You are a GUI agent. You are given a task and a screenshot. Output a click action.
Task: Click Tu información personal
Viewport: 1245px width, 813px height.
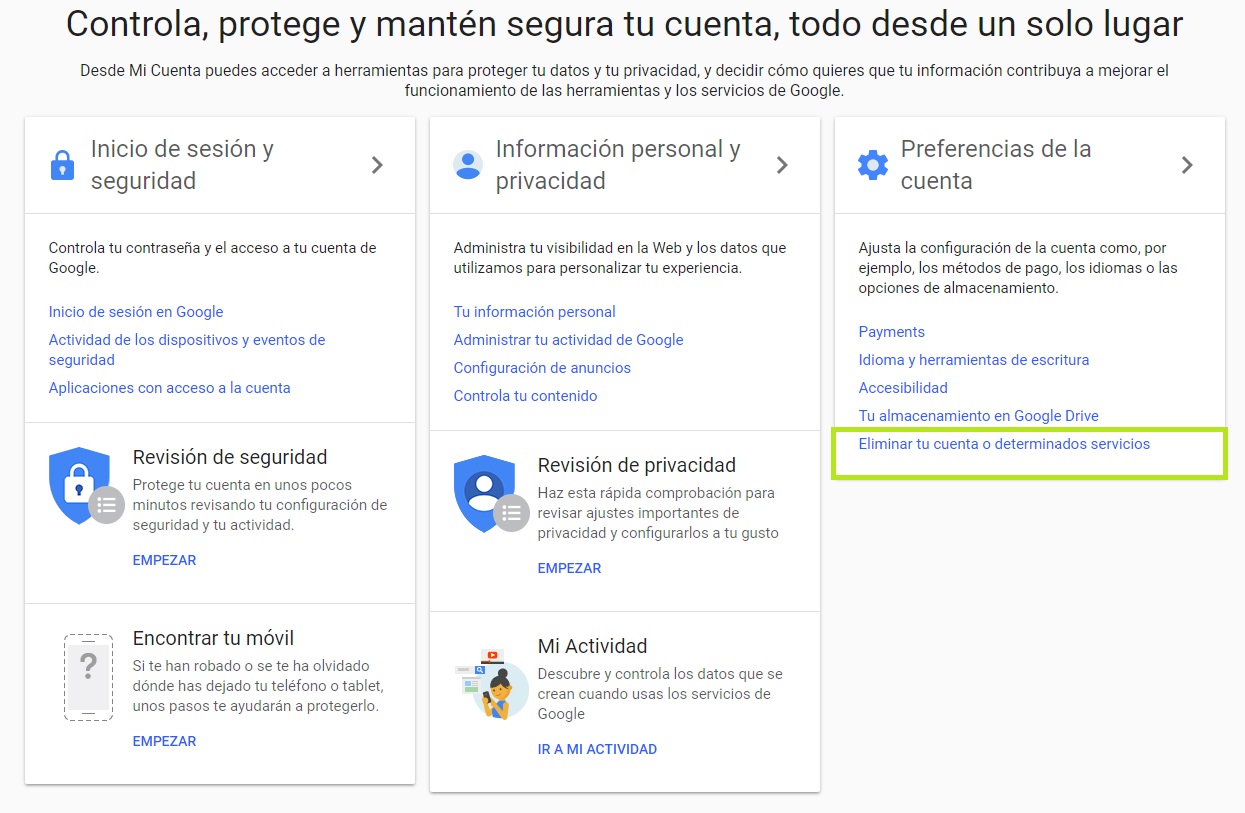coord(535,312)
